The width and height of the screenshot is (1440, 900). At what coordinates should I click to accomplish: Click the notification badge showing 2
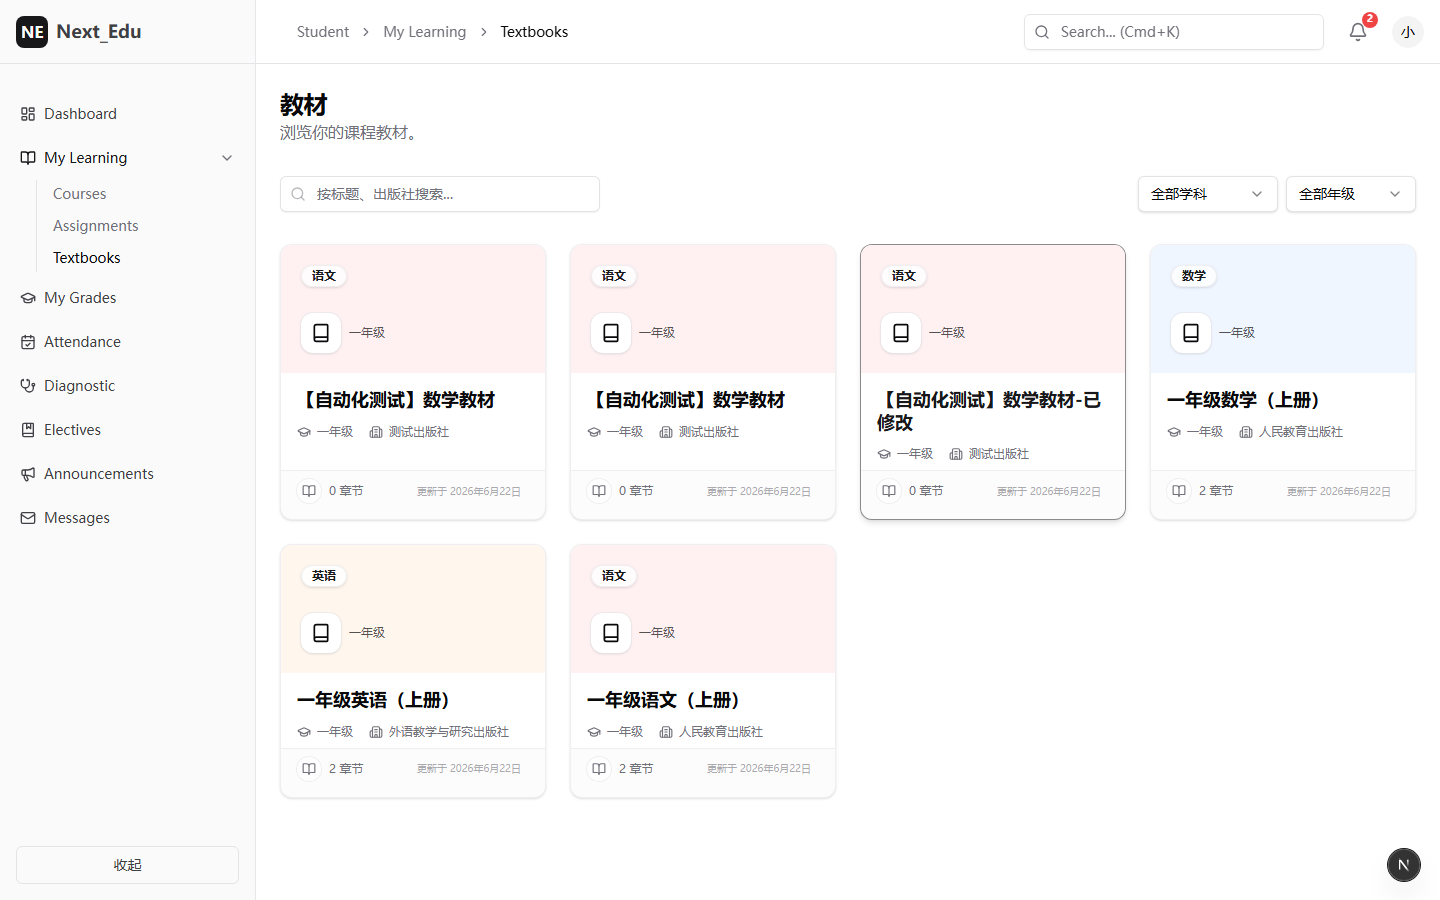click(1370, 20)
